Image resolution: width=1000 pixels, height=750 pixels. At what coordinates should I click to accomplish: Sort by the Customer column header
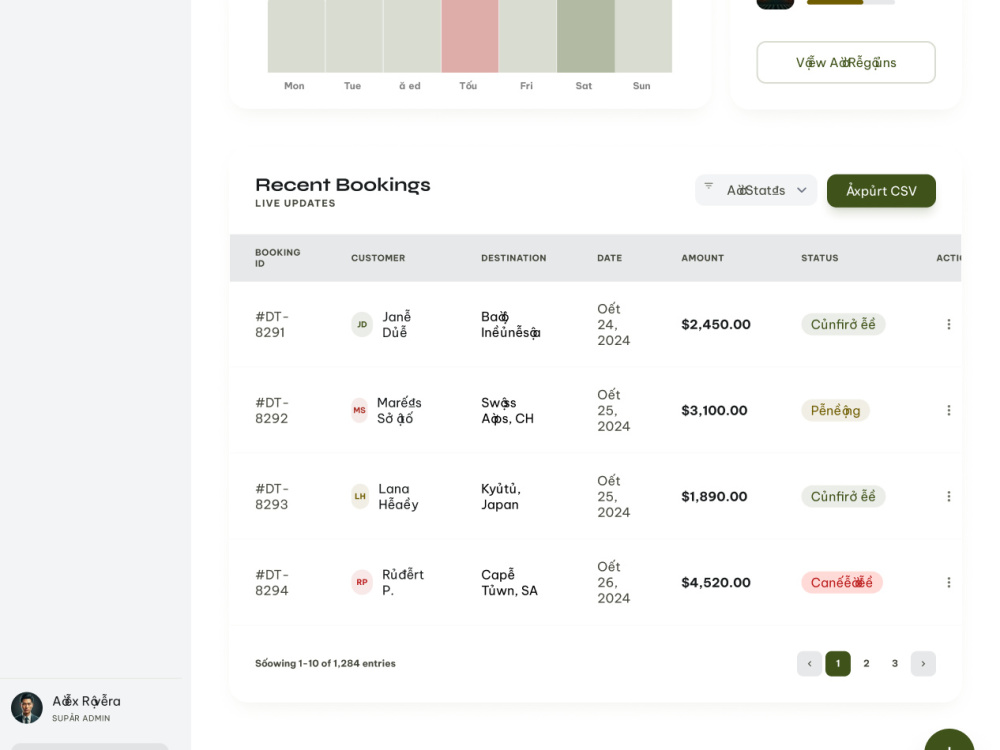click(x=378, y=258)
